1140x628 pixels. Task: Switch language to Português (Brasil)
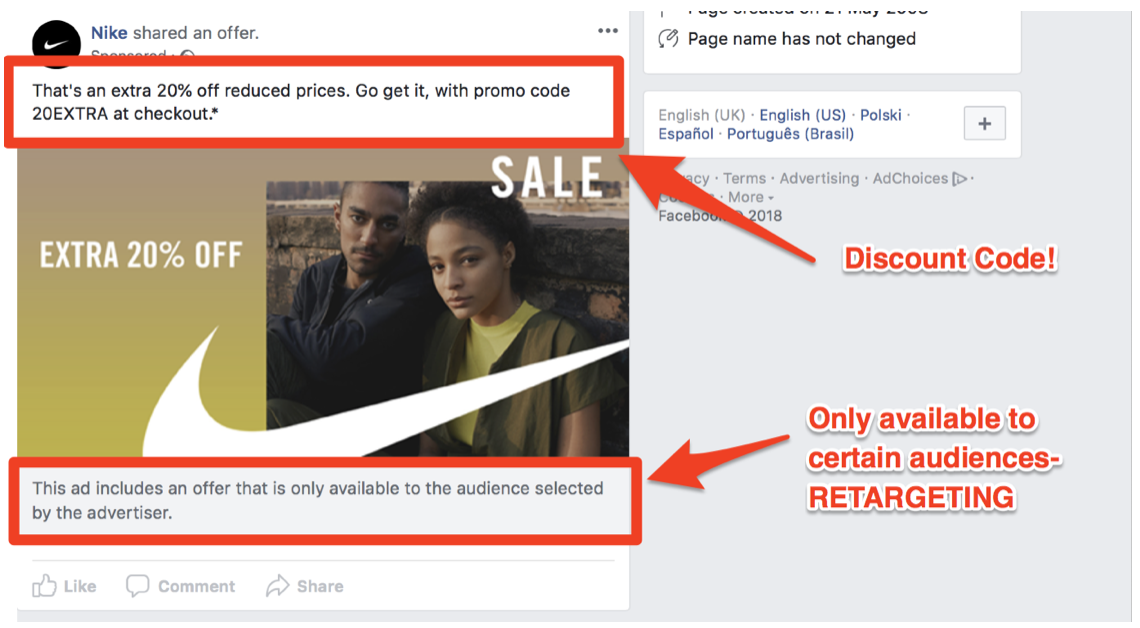[790, 134]
